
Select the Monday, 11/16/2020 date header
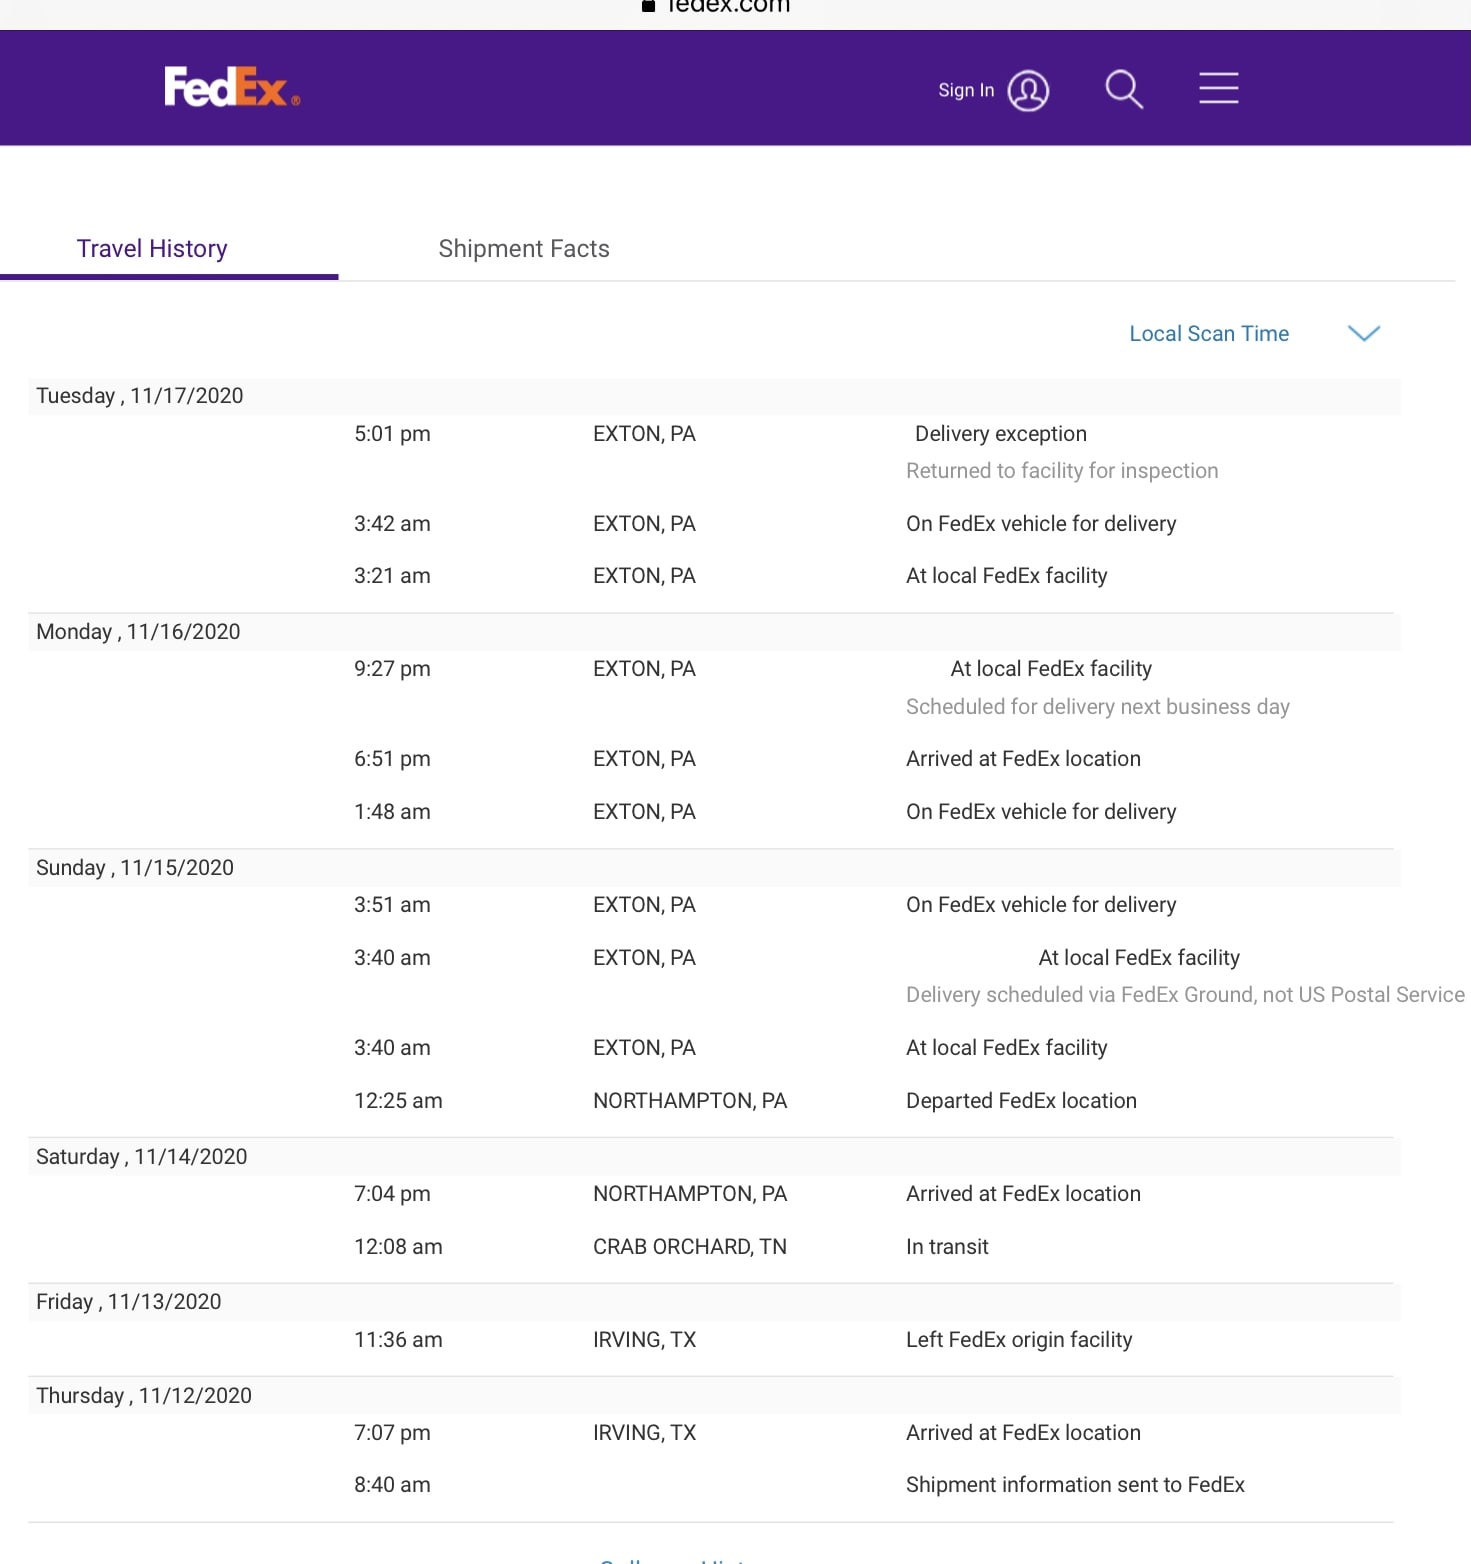(x=138, y=632)
